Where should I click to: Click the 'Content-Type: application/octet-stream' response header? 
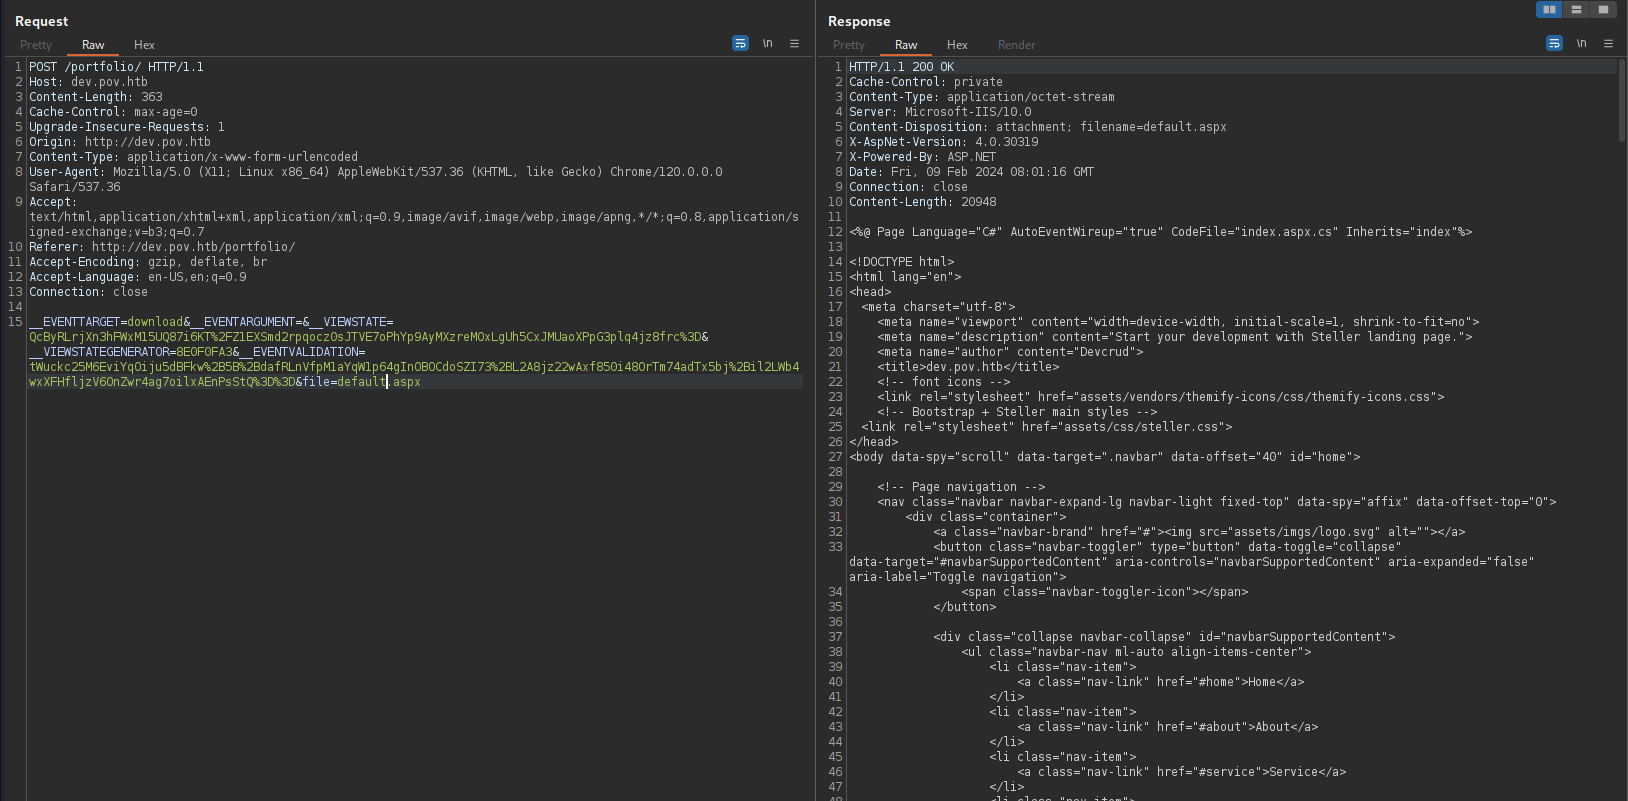tap(982, 97)
